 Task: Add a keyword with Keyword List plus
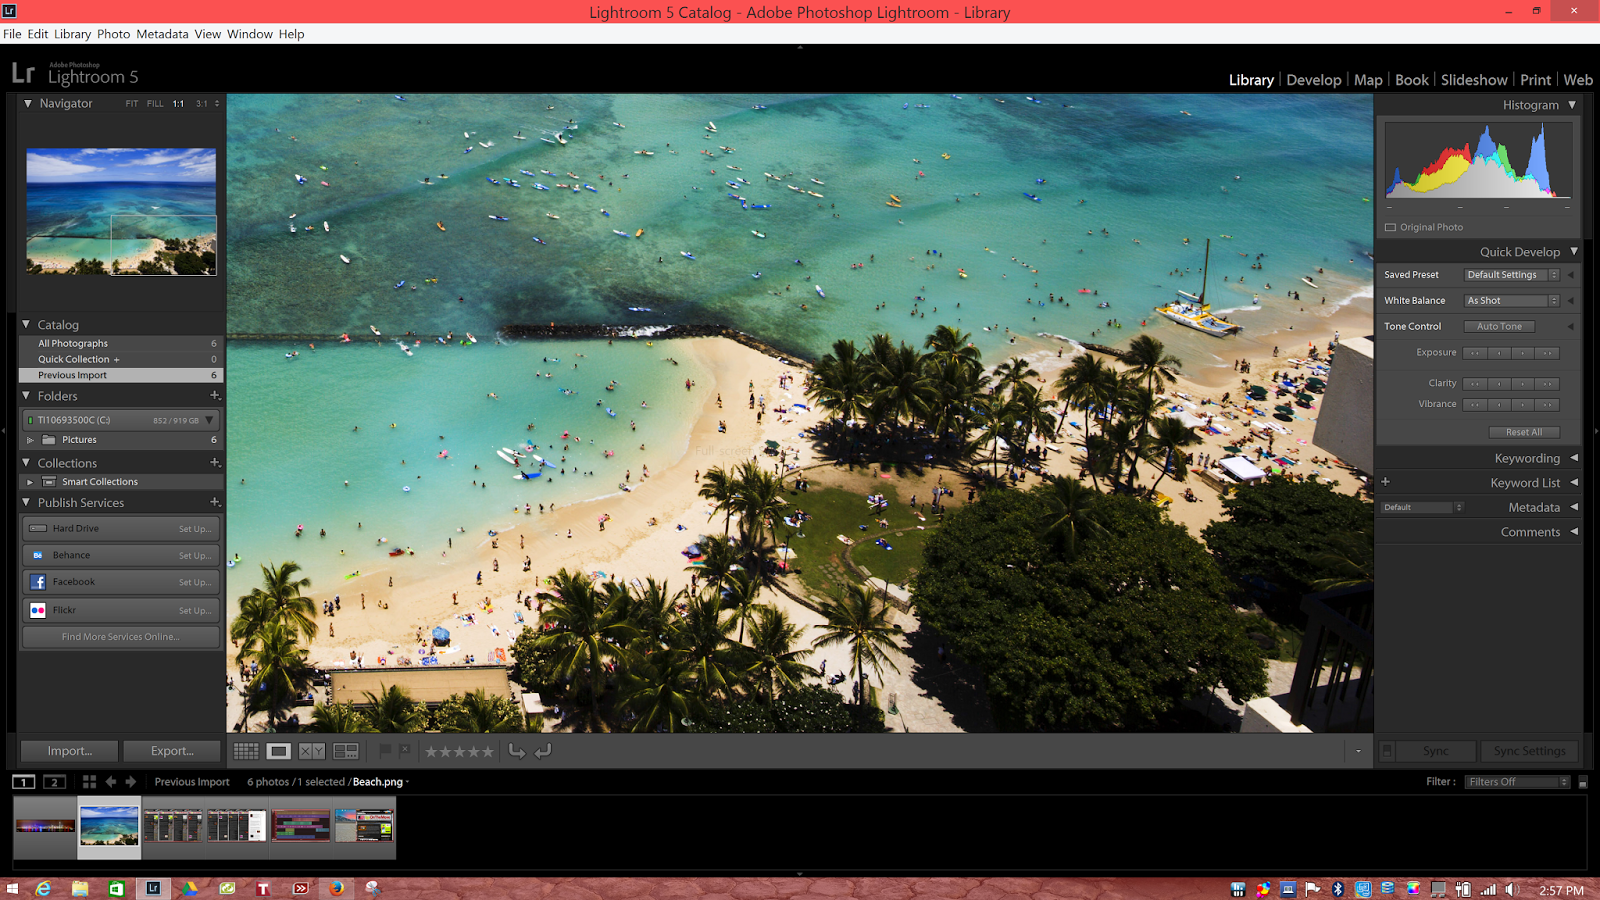(x=1386, y=482)
